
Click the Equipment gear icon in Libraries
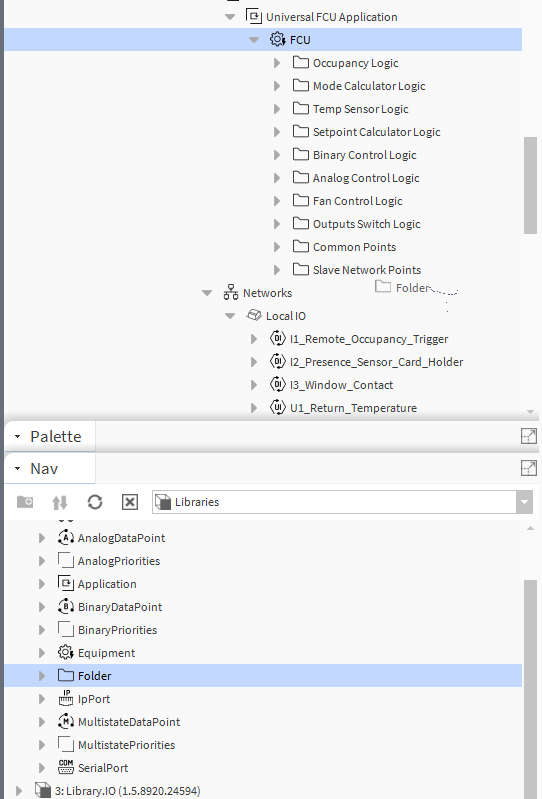(66, 652)
